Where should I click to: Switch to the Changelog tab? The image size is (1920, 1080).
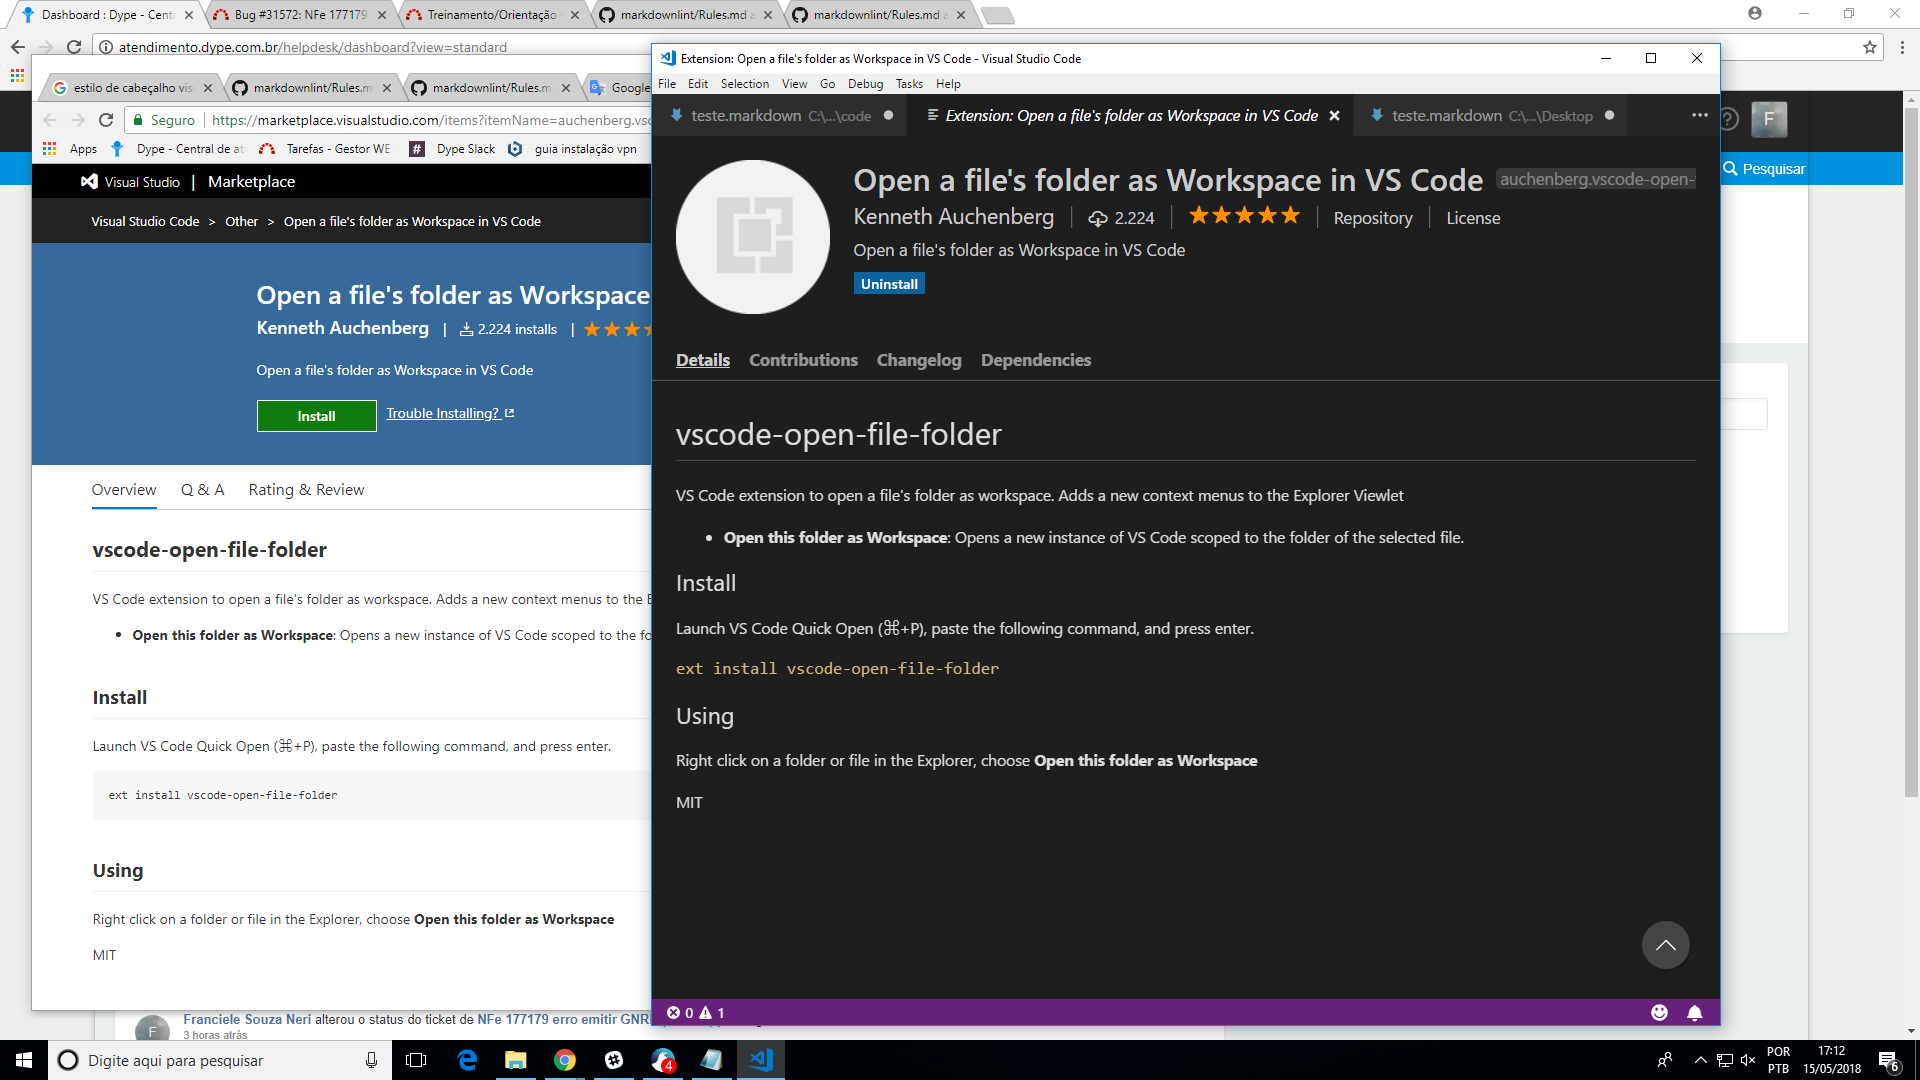pyautogui.click(x=919, y=360)
